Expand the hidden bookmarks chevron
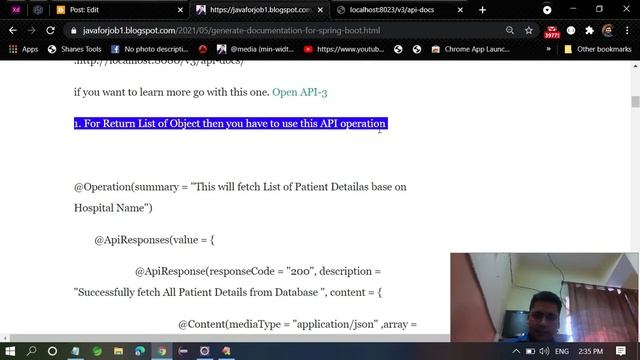 pos(548,49)
